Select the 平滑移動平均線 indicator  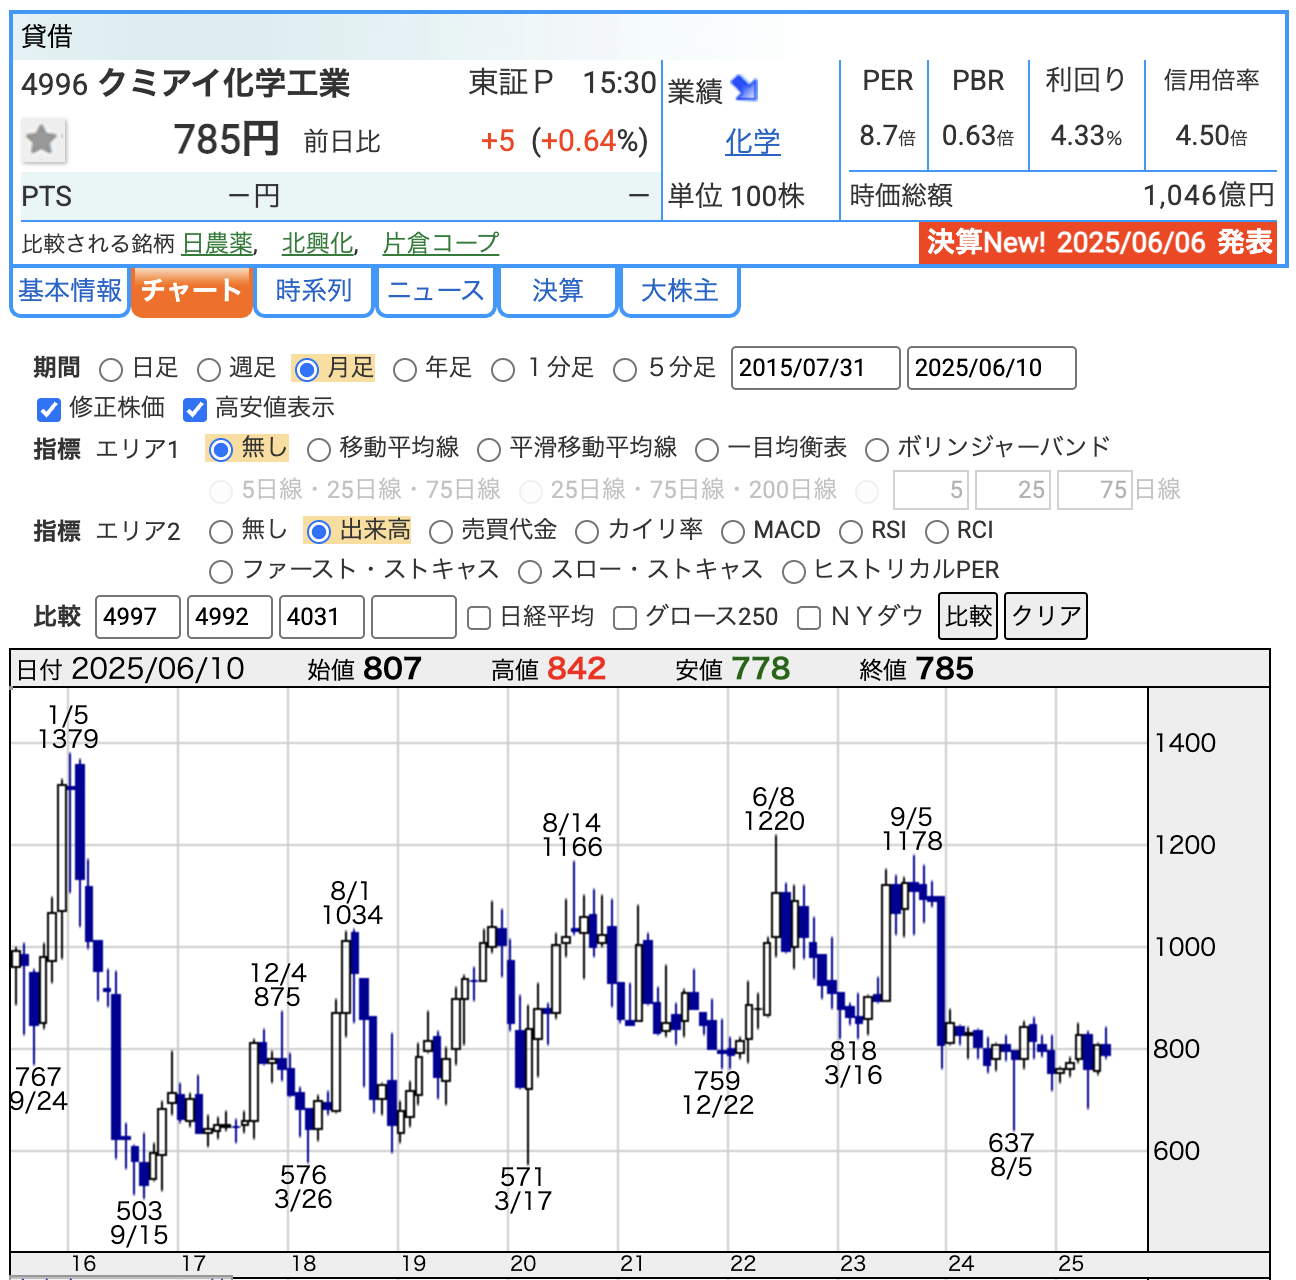click(x=489, y=449)
